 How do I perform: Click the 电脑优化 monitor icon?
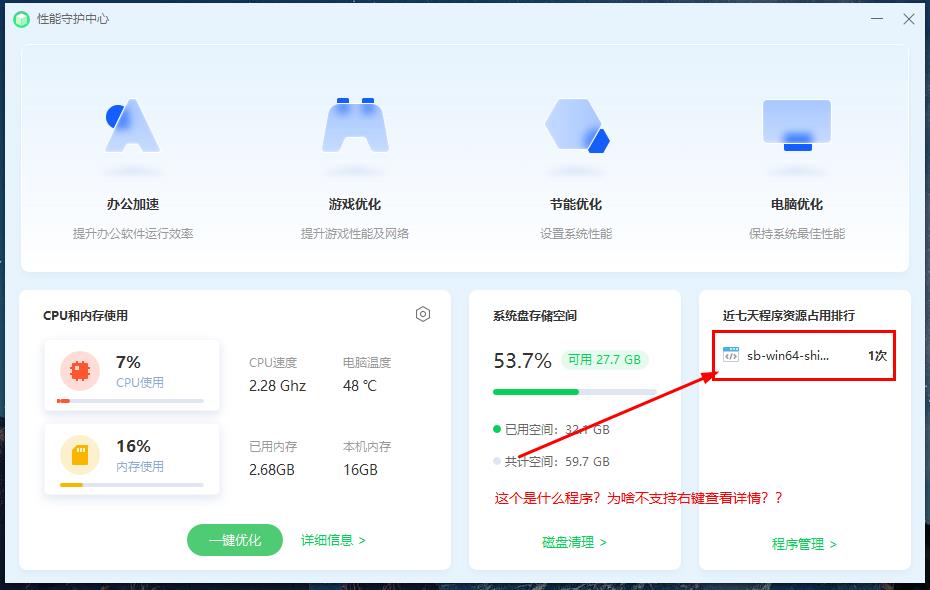pos(797,125)
